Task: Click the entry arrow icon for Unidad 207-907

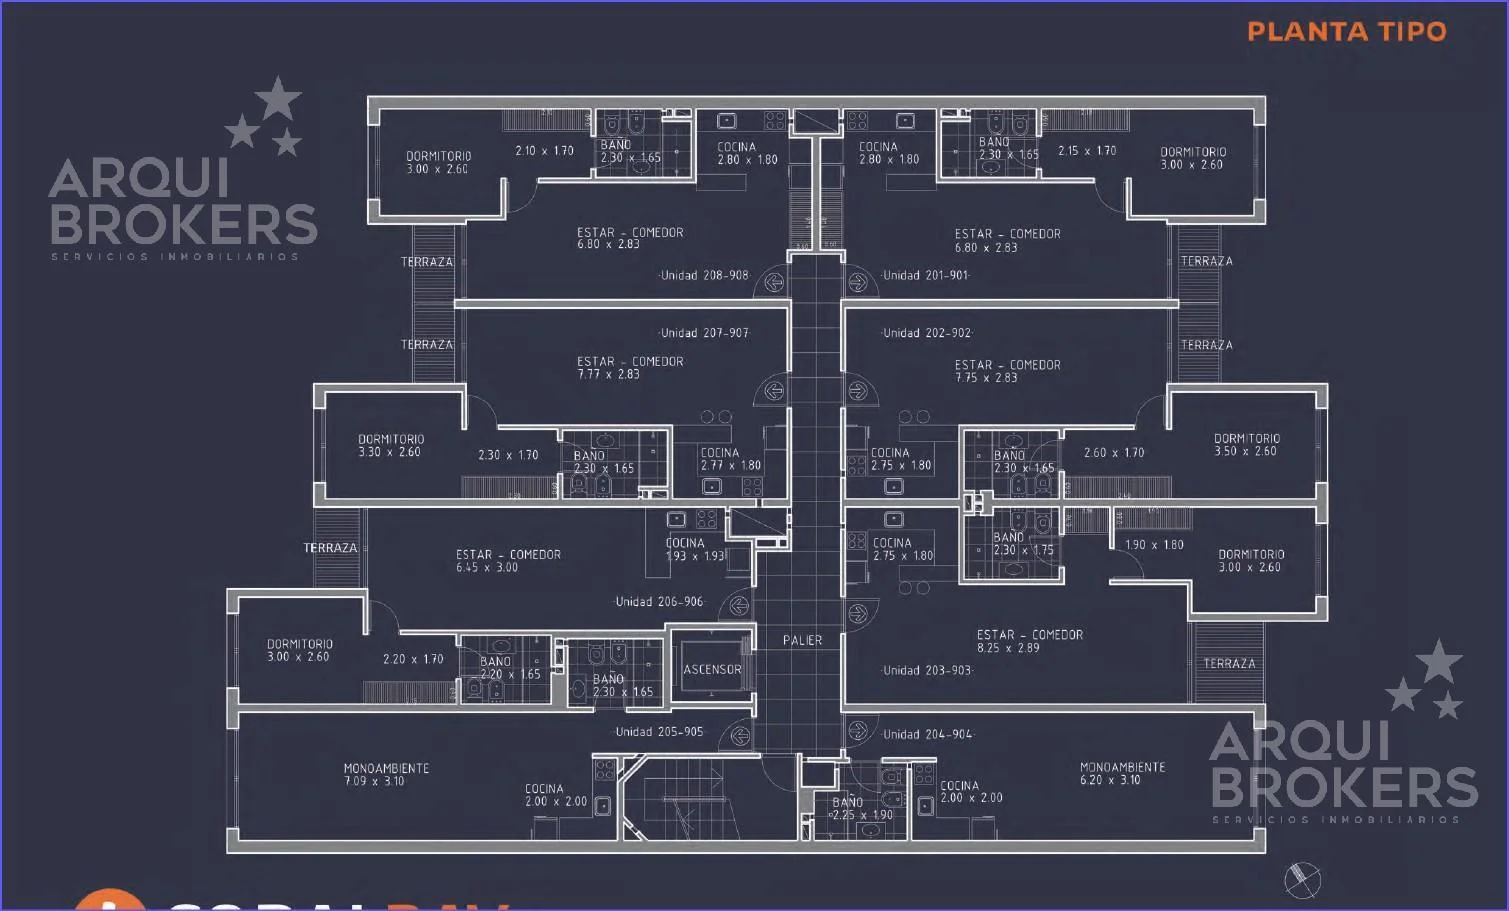Action: (x=774, y=392)
